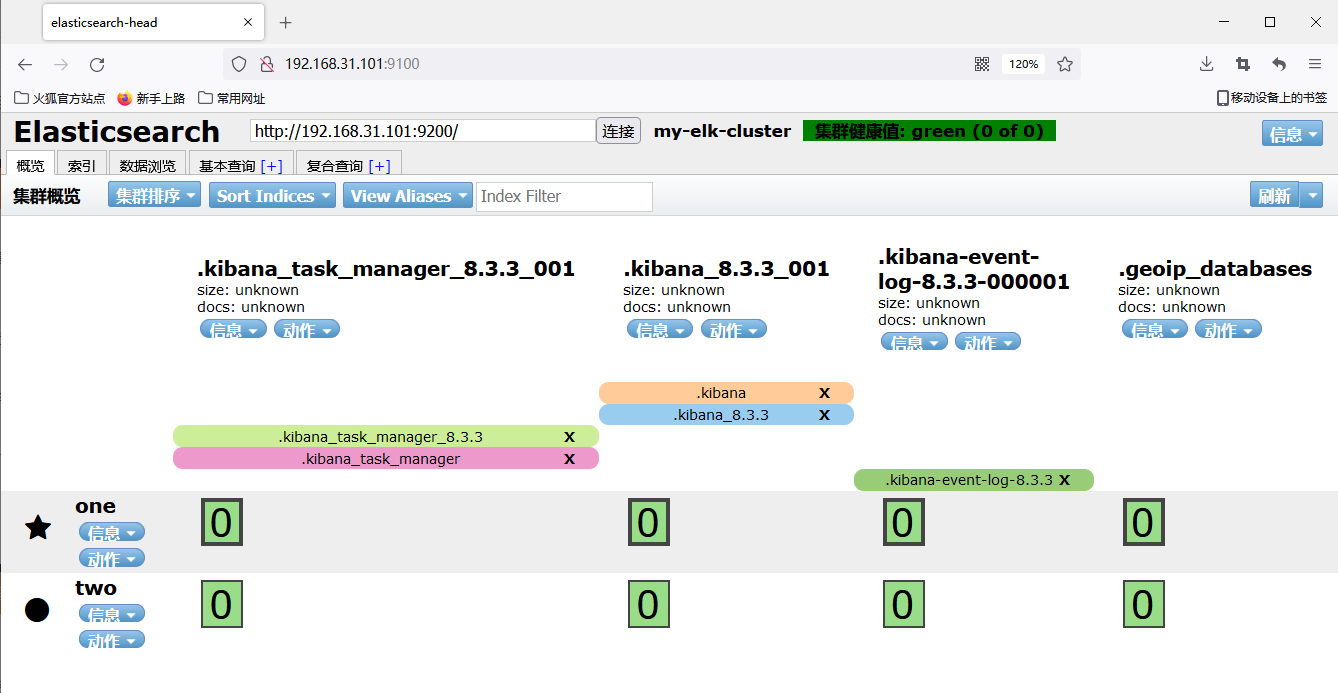This screenshot has height=693, width=1338.
Task: Open the QR code icon in address bar
Action: pos(982,64)
